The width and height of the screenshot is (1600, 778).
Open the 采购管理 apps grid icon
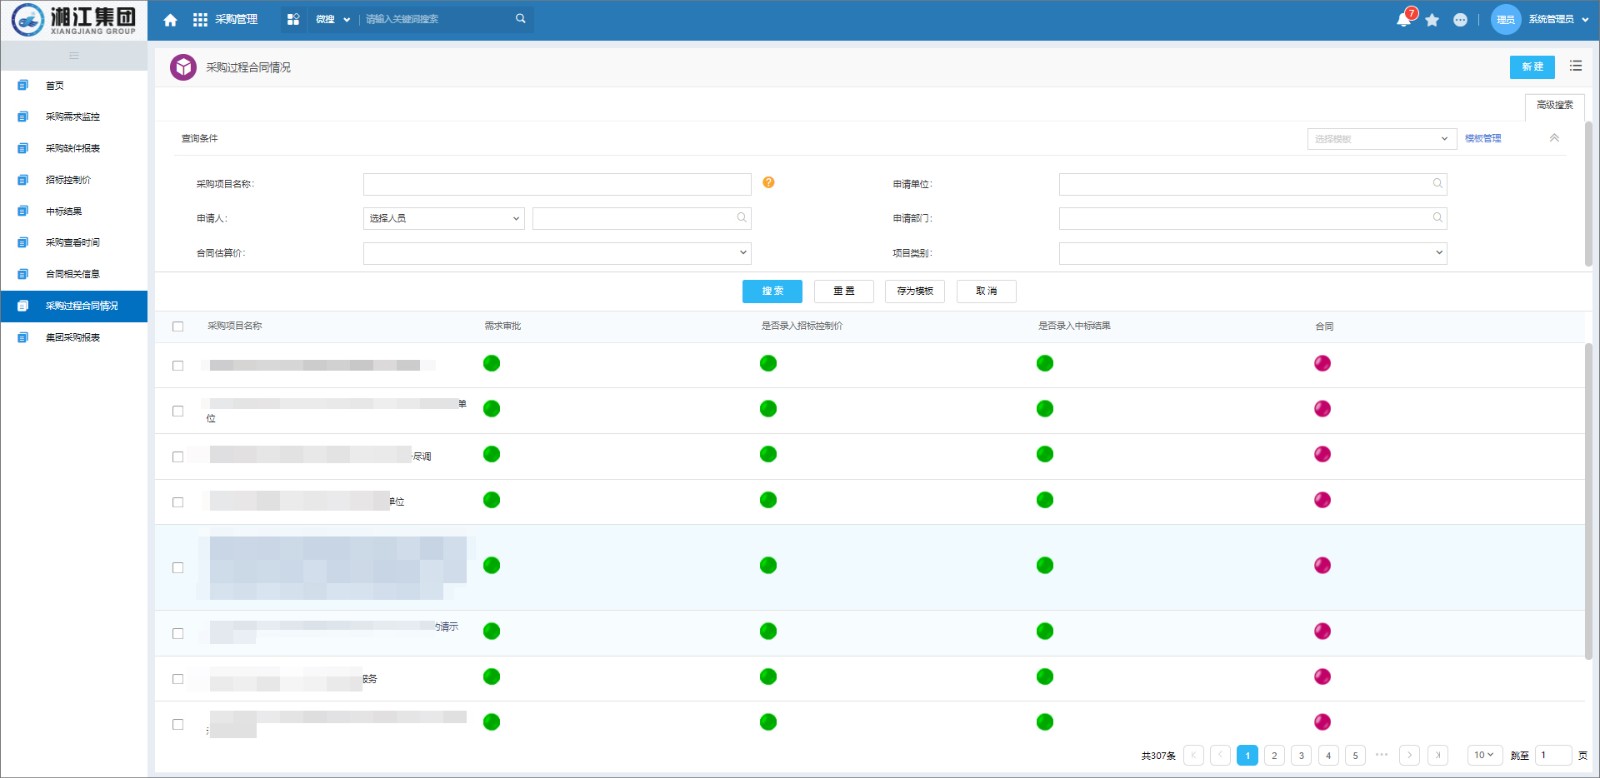(x=200, y=20)
